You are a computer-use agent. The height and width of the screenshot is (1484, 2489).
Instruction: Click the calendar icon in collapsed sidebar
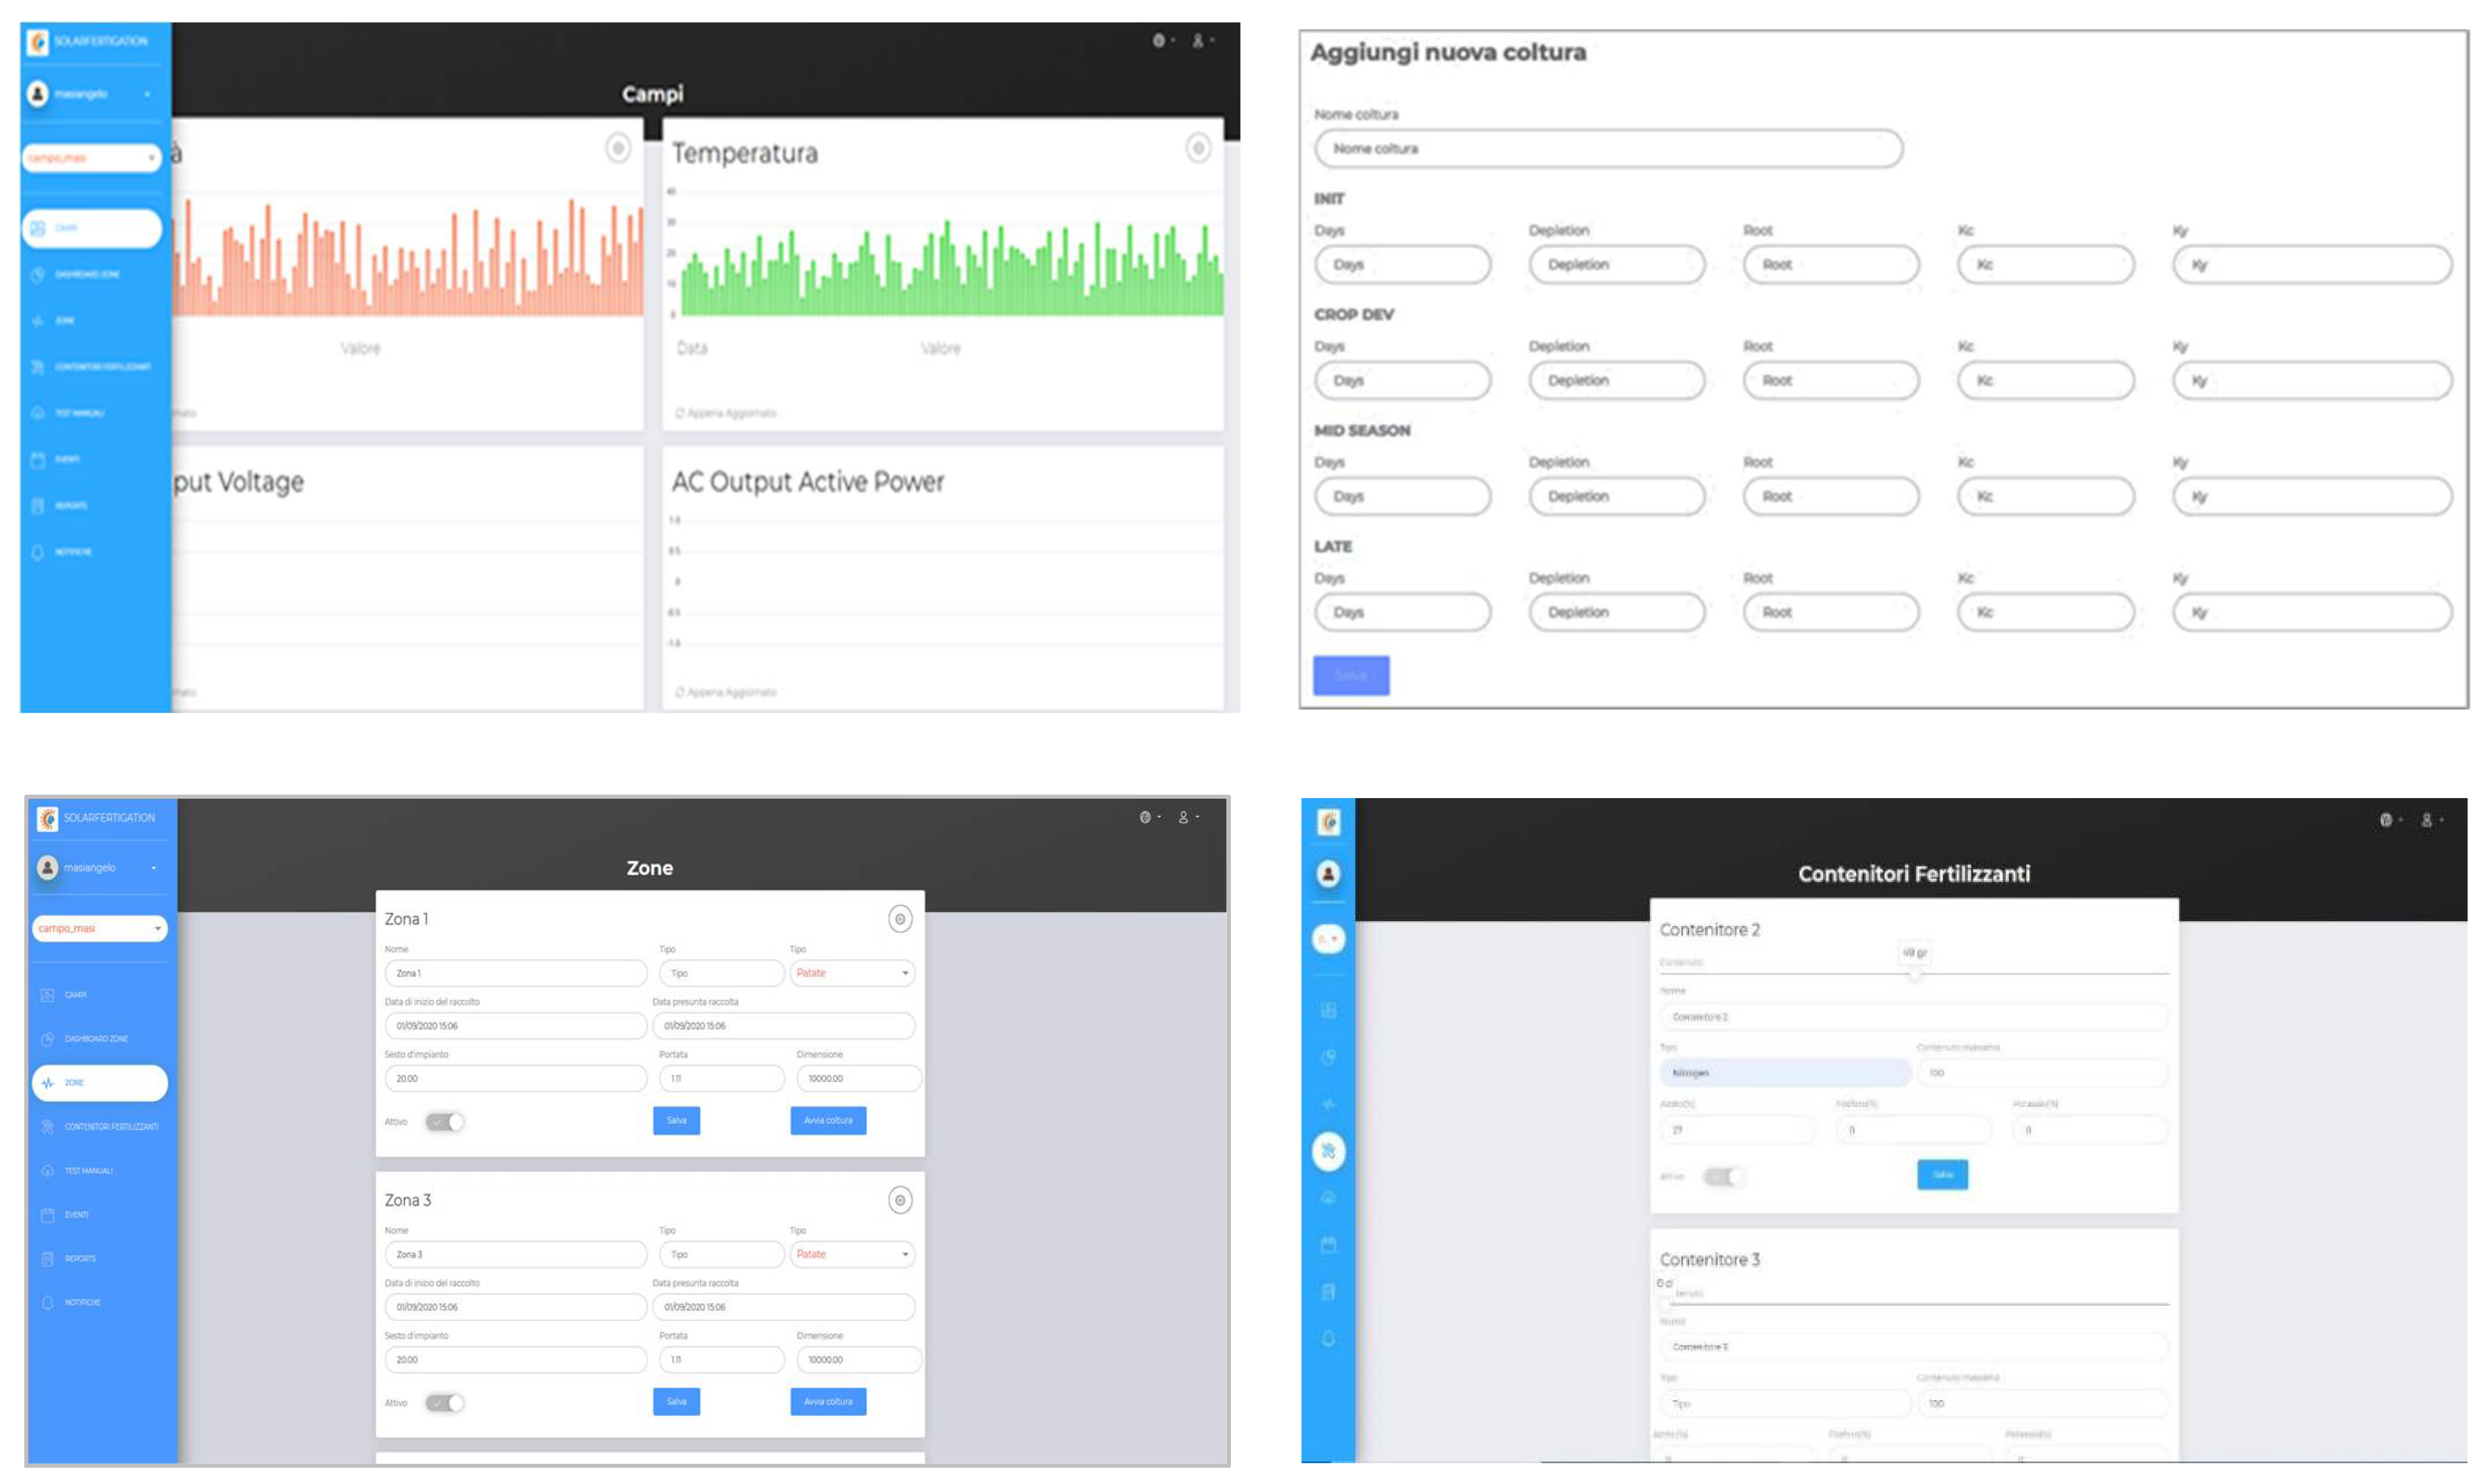pos(1328,1245)
